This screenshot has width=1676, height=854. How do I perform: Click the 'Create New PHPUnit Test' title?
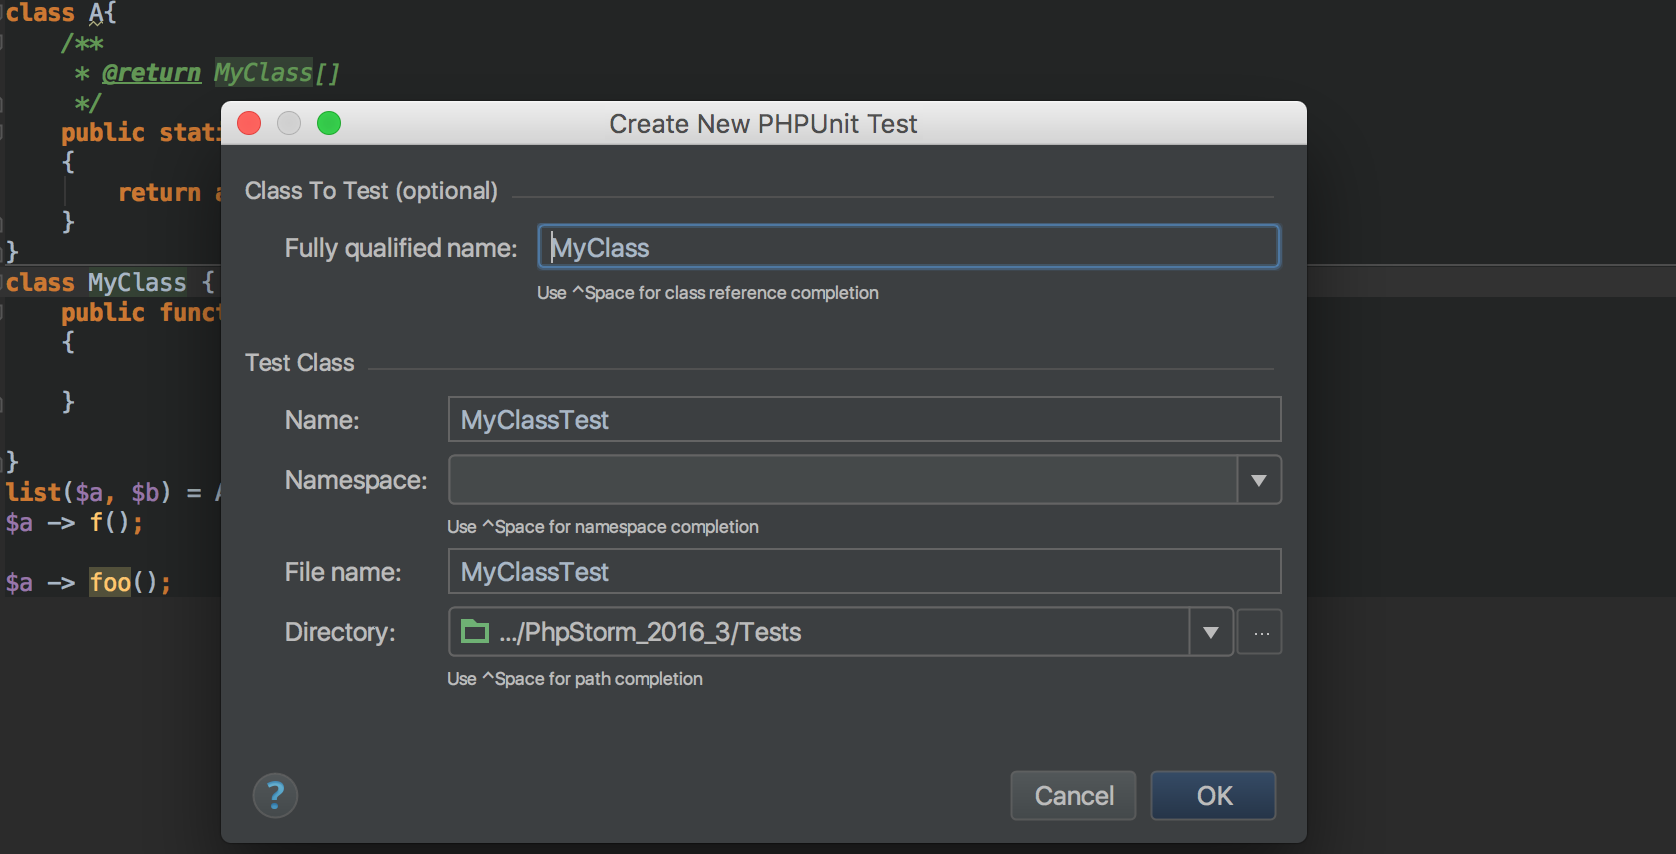pyautogui.click(x=763, y=124)
